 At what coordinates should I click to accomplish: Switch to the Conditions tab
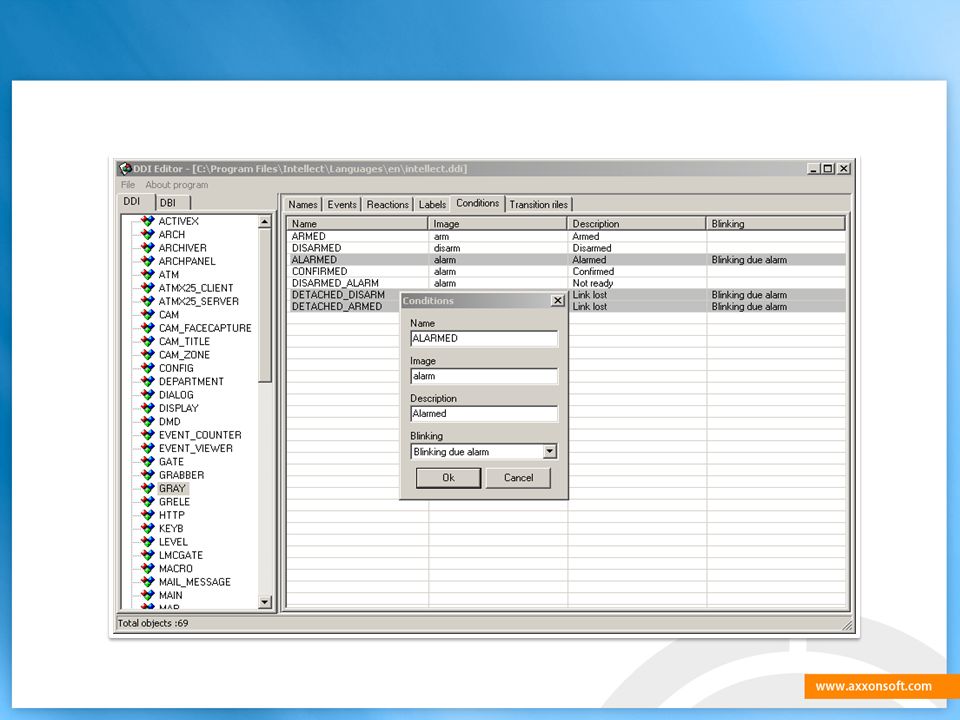point(478,203)
